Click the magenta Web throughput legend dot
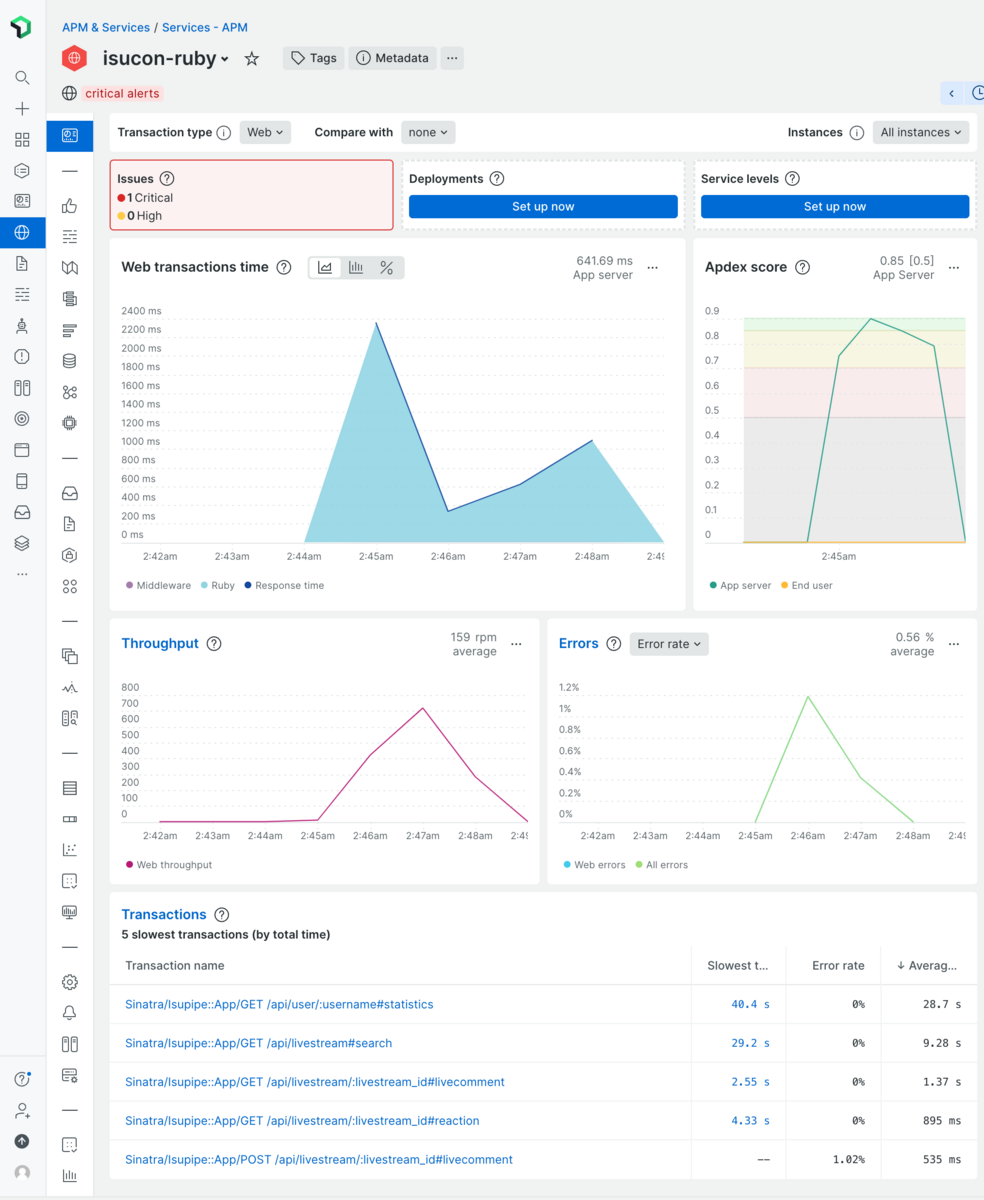The image size is (984, 1200). click(x=129, y=865)
